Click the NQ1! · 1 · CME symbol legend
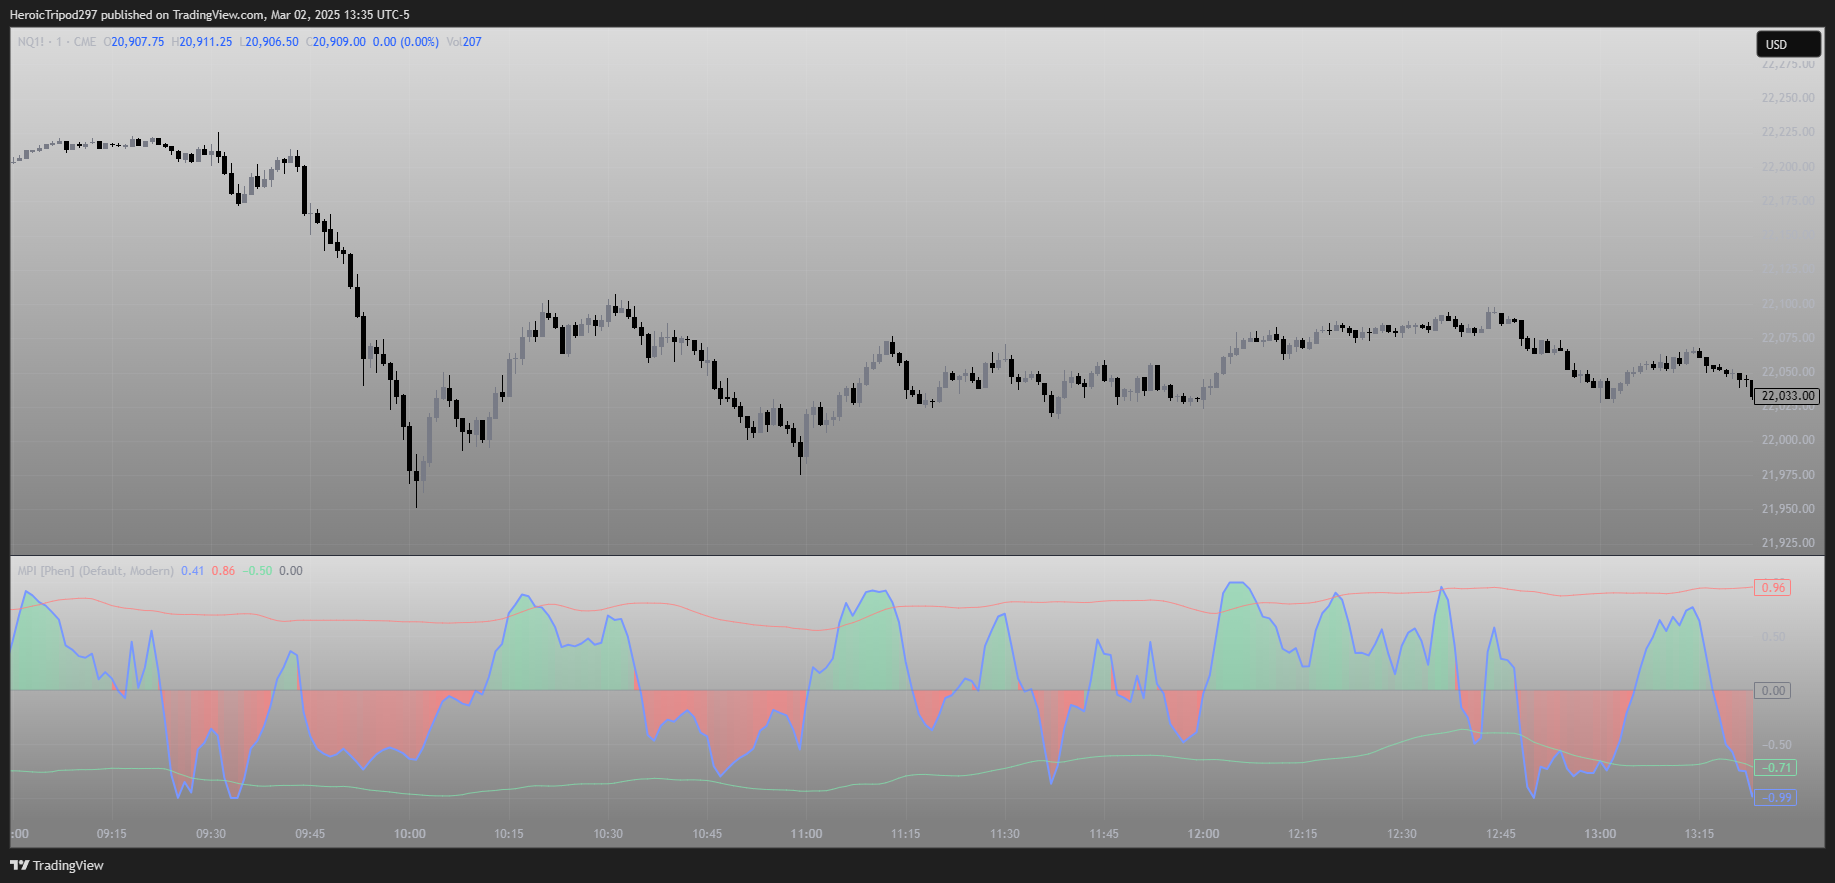The width and height of the screenshot is (1835, 883). click(57, 42)
